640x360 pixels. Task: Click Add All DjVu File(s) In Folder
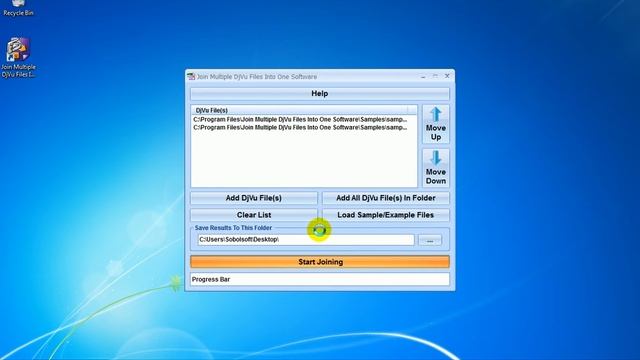click(386, 198)
